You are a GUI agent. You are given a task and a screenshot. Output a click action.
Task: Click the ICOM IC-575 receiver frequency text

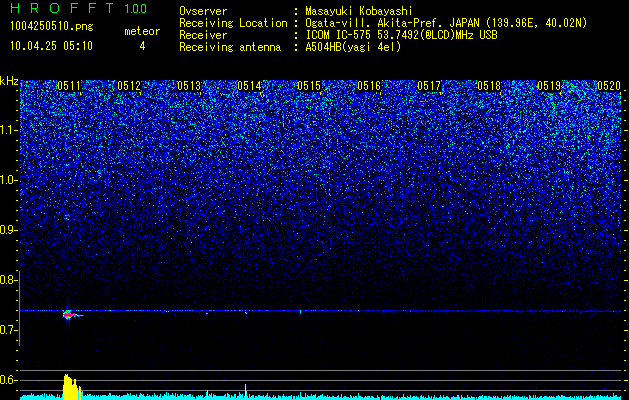pyautogui.click(x=401, y=35)
